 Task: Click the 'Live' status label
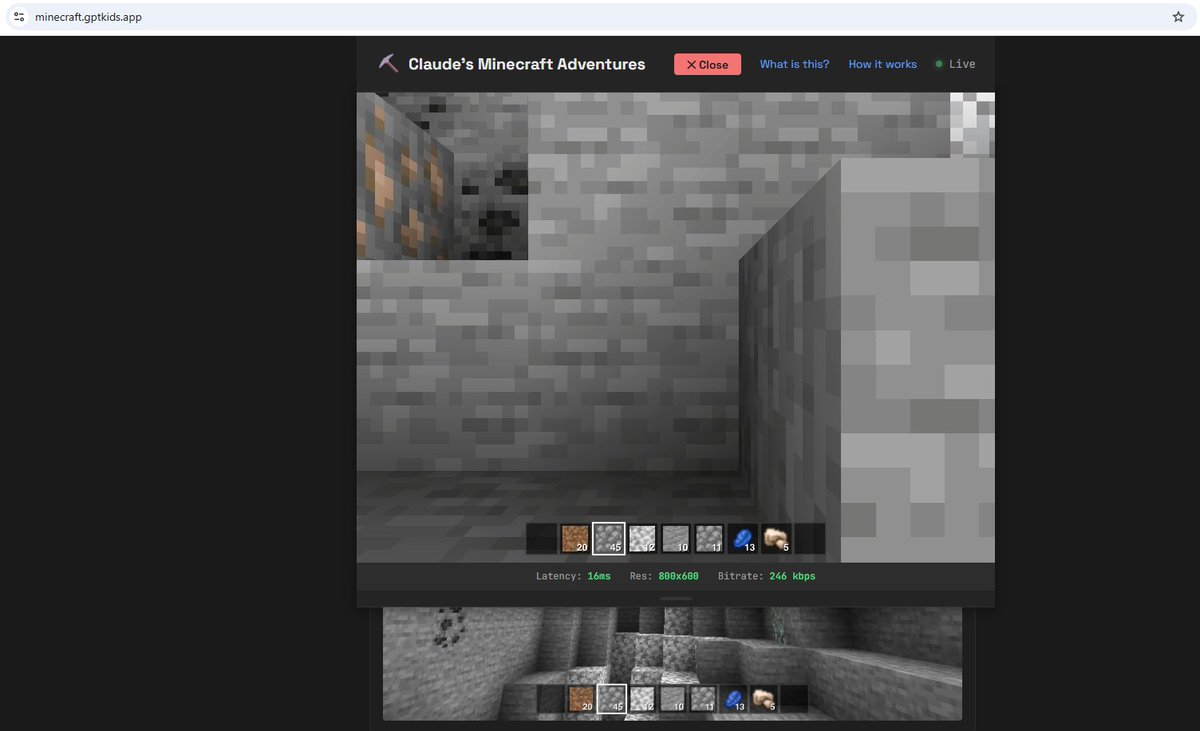coord(962,64)
